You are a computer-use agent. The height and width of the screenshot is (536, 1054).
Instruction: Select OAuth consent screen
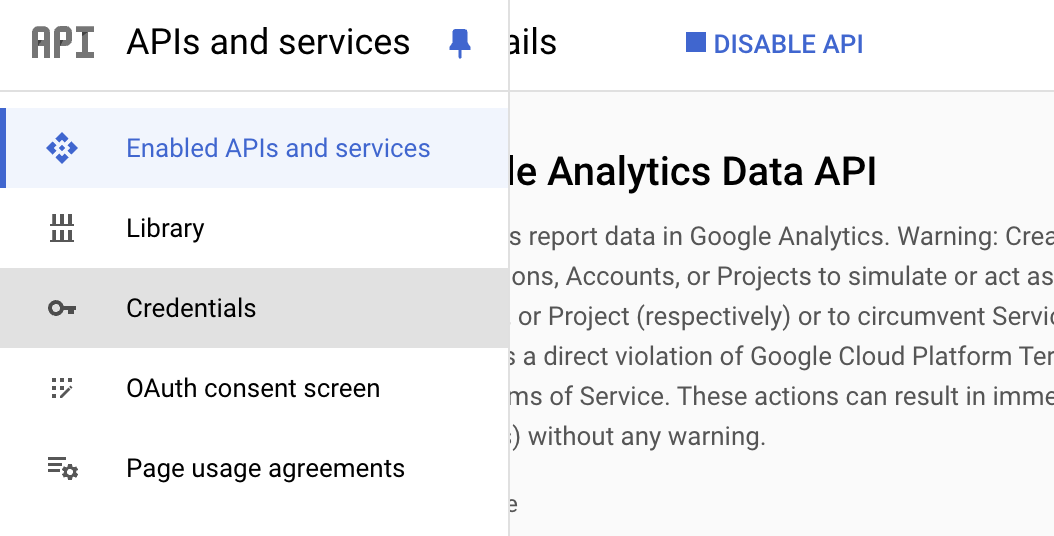[x=254, y=388]
